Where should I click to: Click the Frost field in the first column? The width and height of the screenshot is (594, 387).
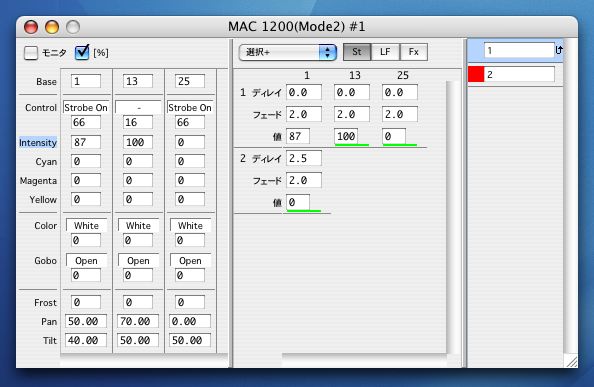86,302
